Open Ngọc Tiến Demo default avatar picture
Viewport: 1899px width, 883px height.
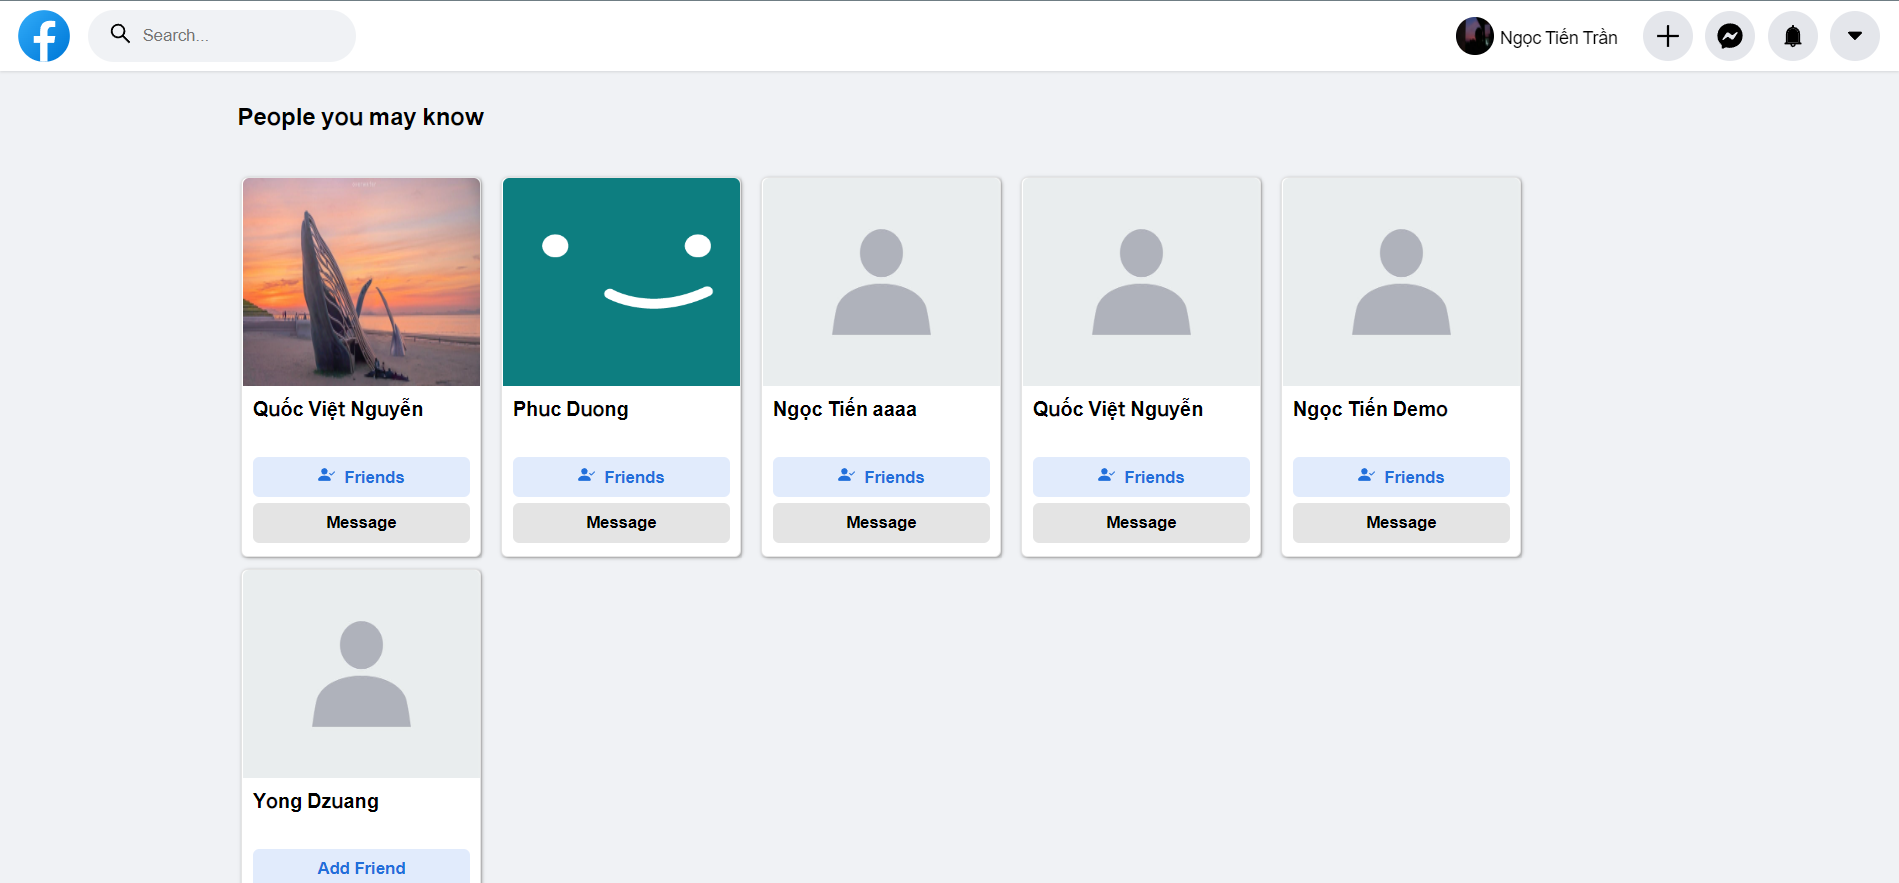pos(1402,282)
